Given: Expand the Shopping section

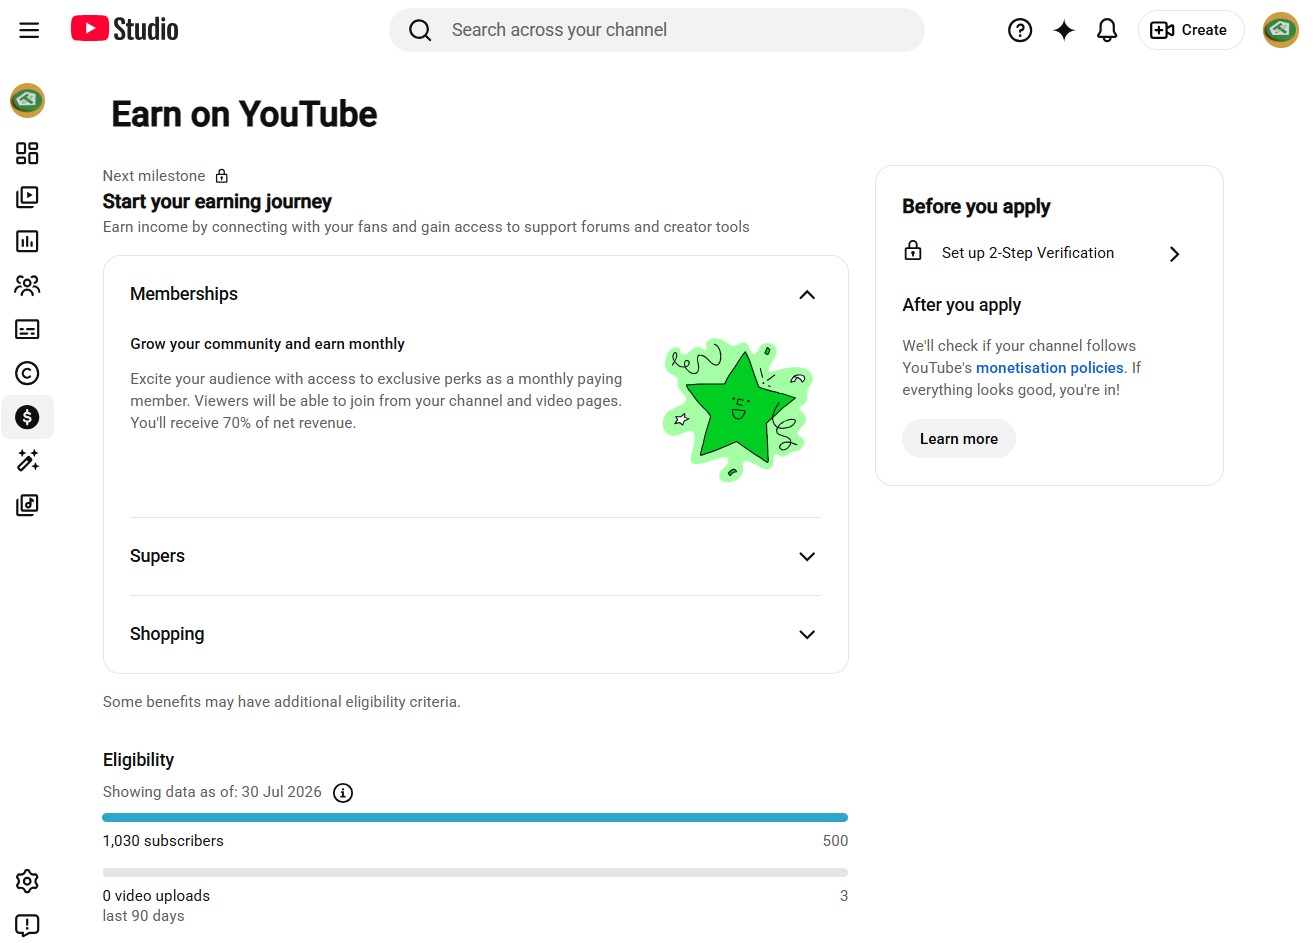Looking at the screenshot, I should pyautogui.click(x=807, y=635).
